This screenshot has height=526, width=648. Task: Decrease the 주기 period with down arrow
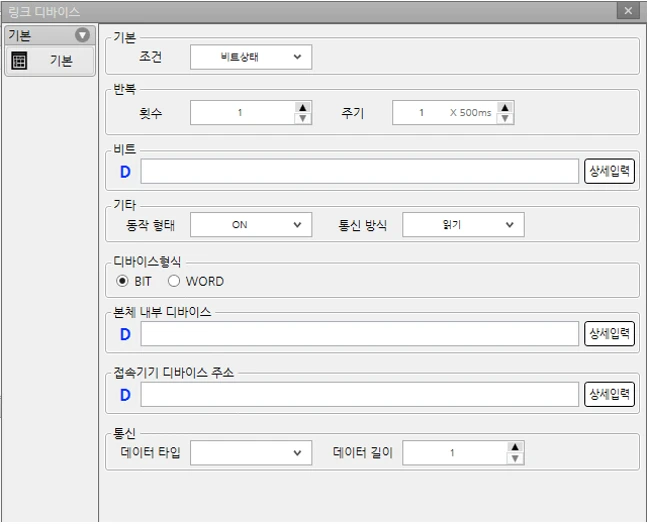[505, 118]
